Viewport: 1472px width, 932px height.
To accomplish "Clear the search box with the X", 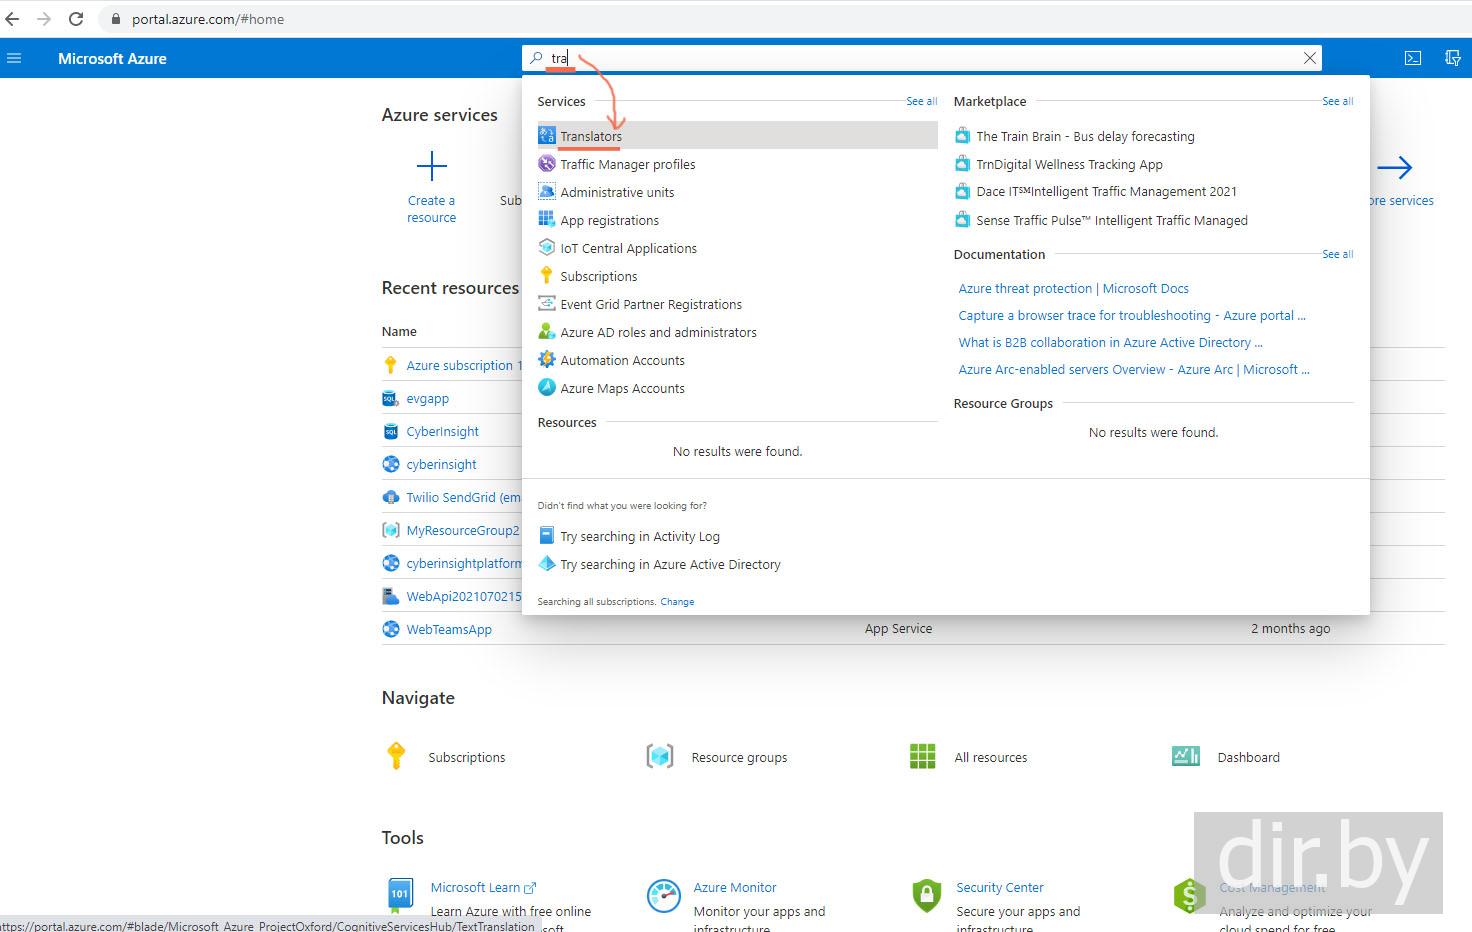I will [x=1309, y=59].
